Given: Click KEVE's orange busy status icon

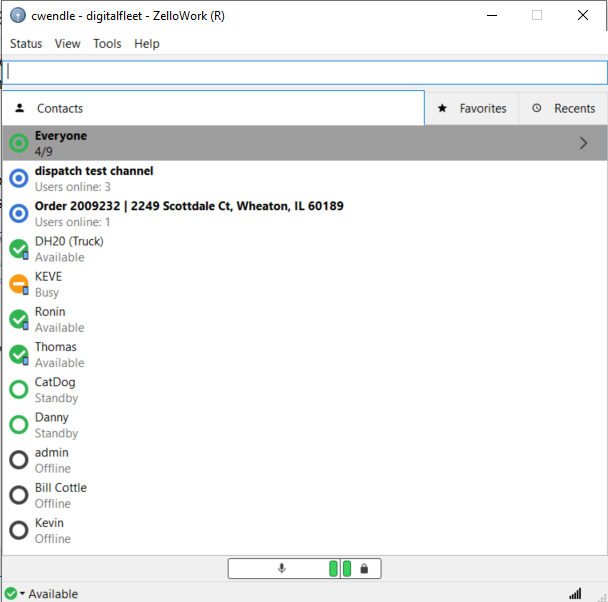Looking at the screenshot, I should point(18,284).
